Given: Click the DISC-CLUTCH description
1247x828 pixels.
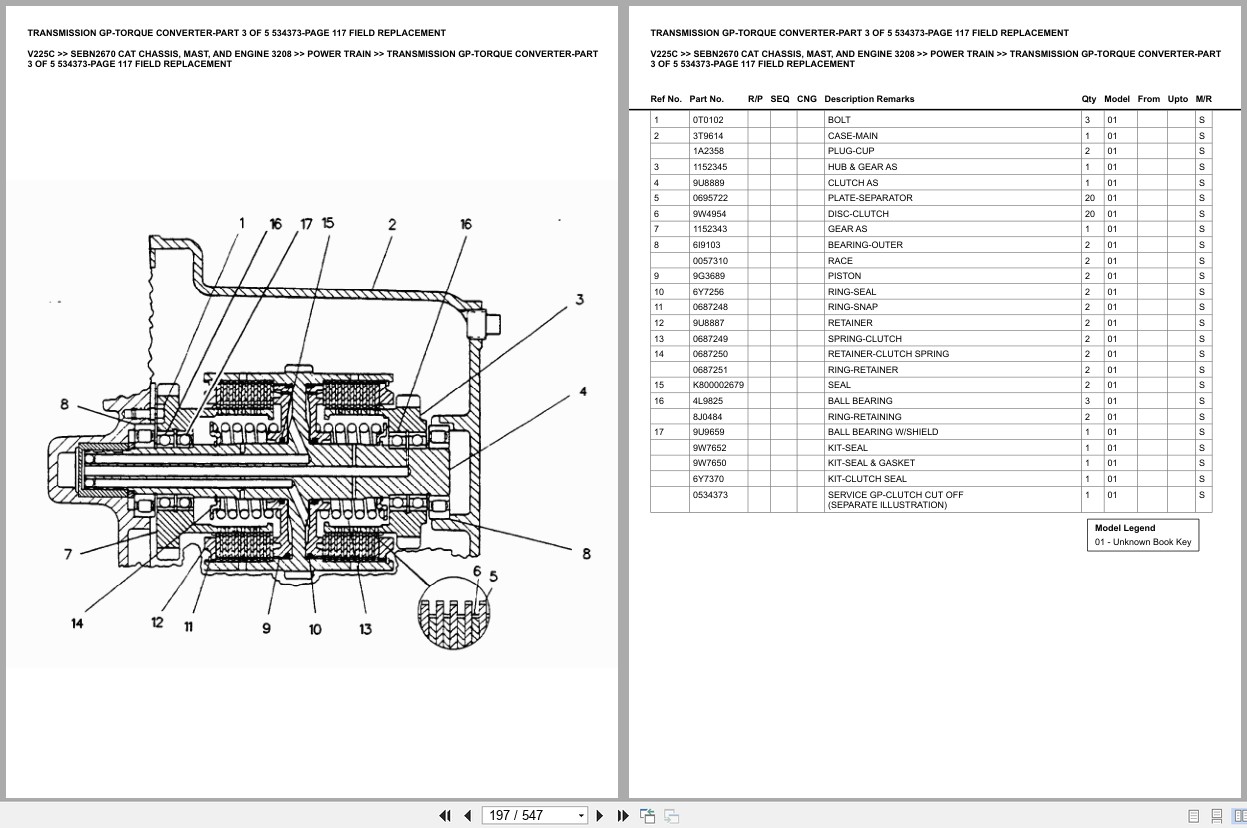Looking at the screenshot, I should coord(857,214).
